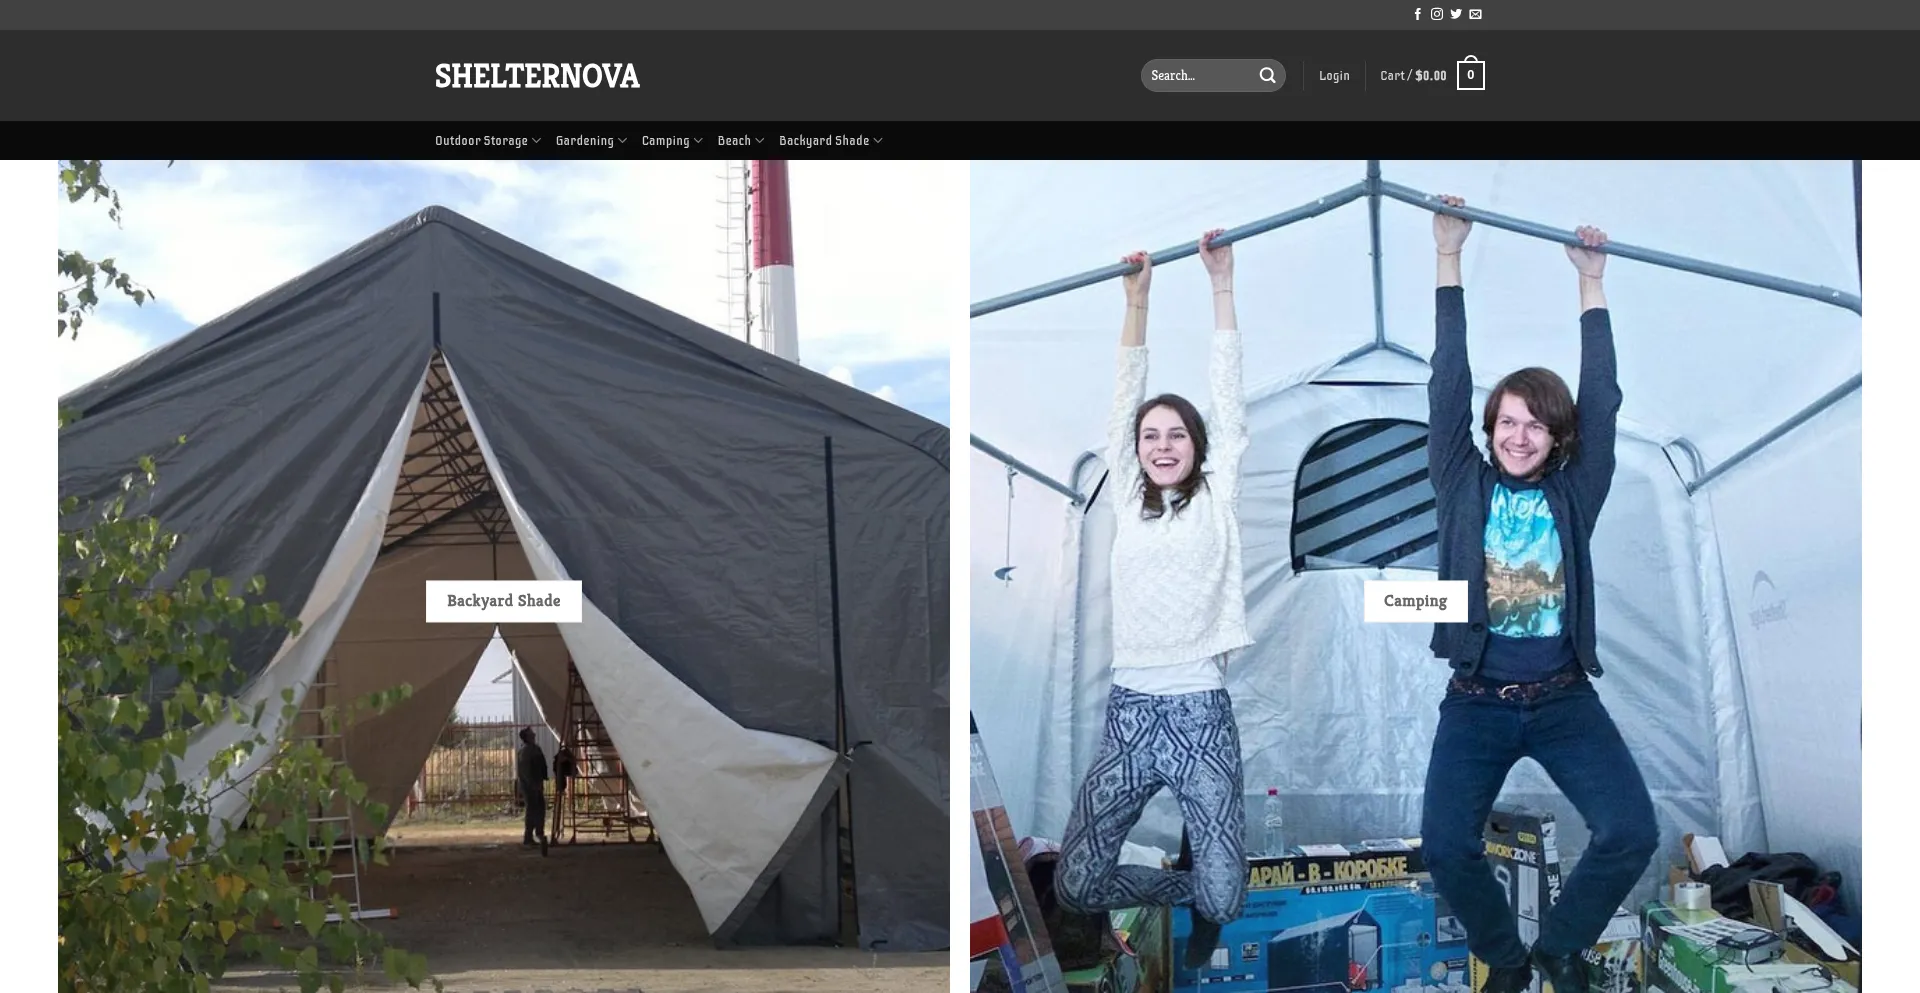The width and height of the screenshot is (1920, 993).
Task: Open the Camping menu item
Action: point(665,141)
